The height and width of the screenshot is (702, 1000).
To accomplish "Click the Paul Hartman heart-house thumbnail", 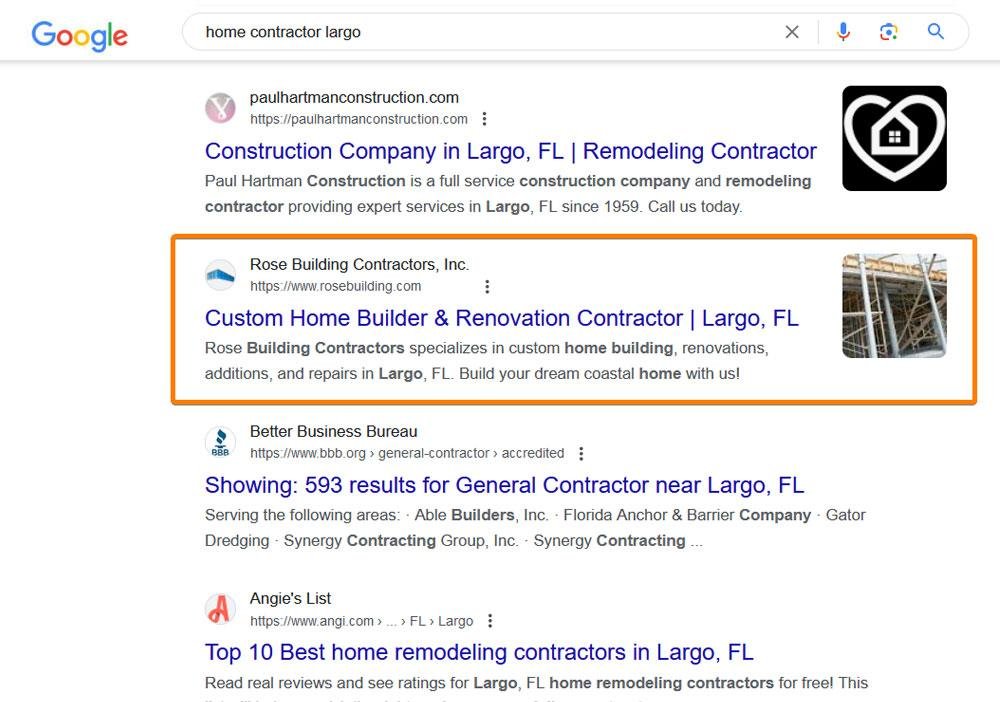I will point(894,138).
